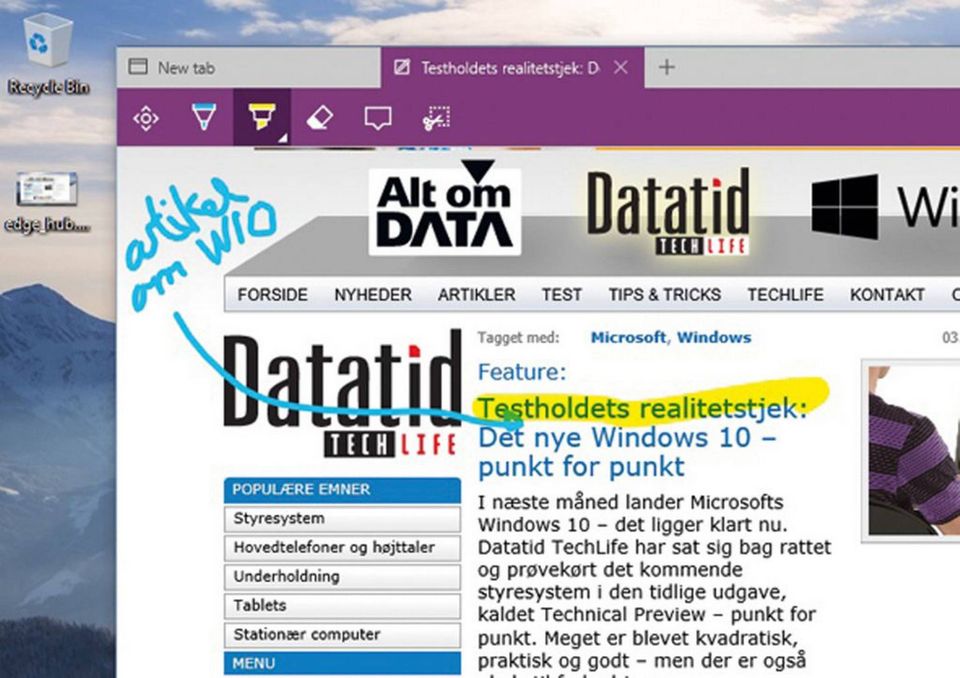
Task: Select the yellow Highlighter tool
Action: pos(260,119)
